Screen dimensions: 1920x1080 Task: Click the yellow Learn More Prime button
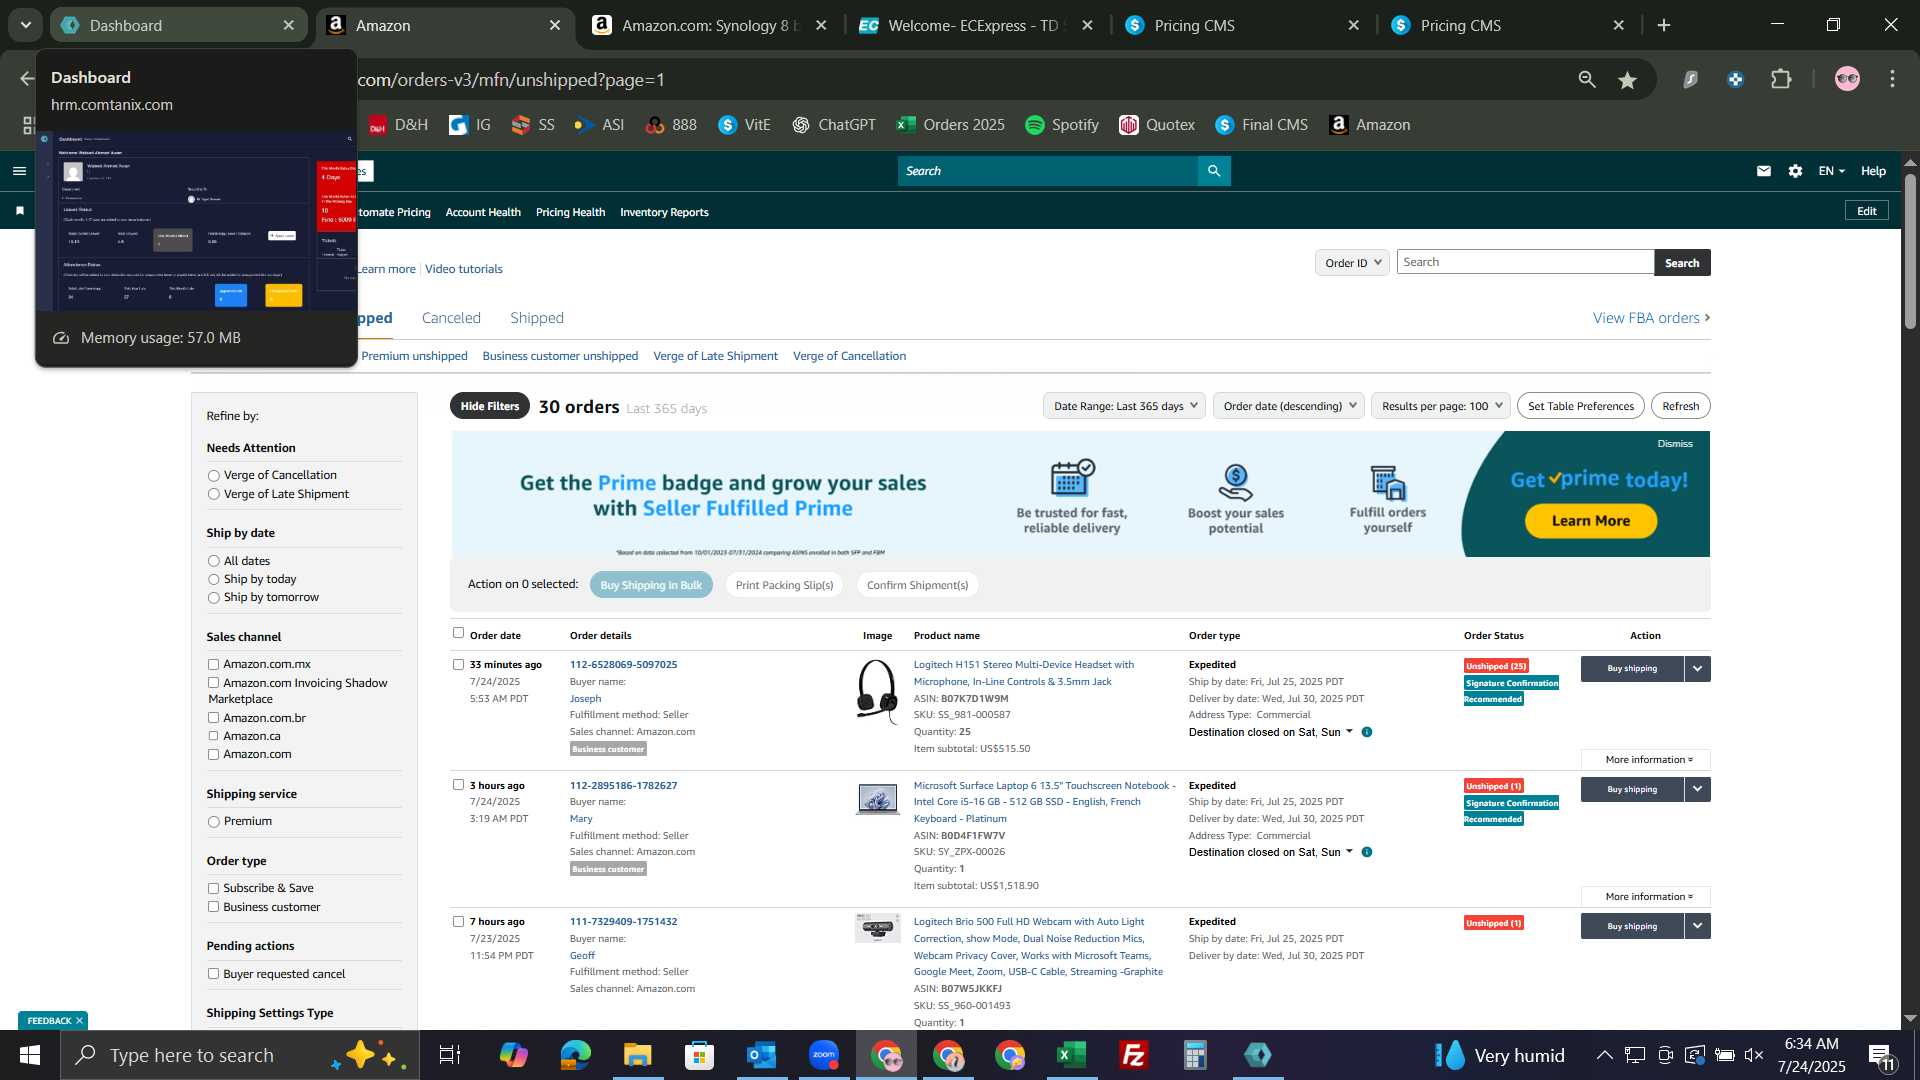(x=1591, y=521)
